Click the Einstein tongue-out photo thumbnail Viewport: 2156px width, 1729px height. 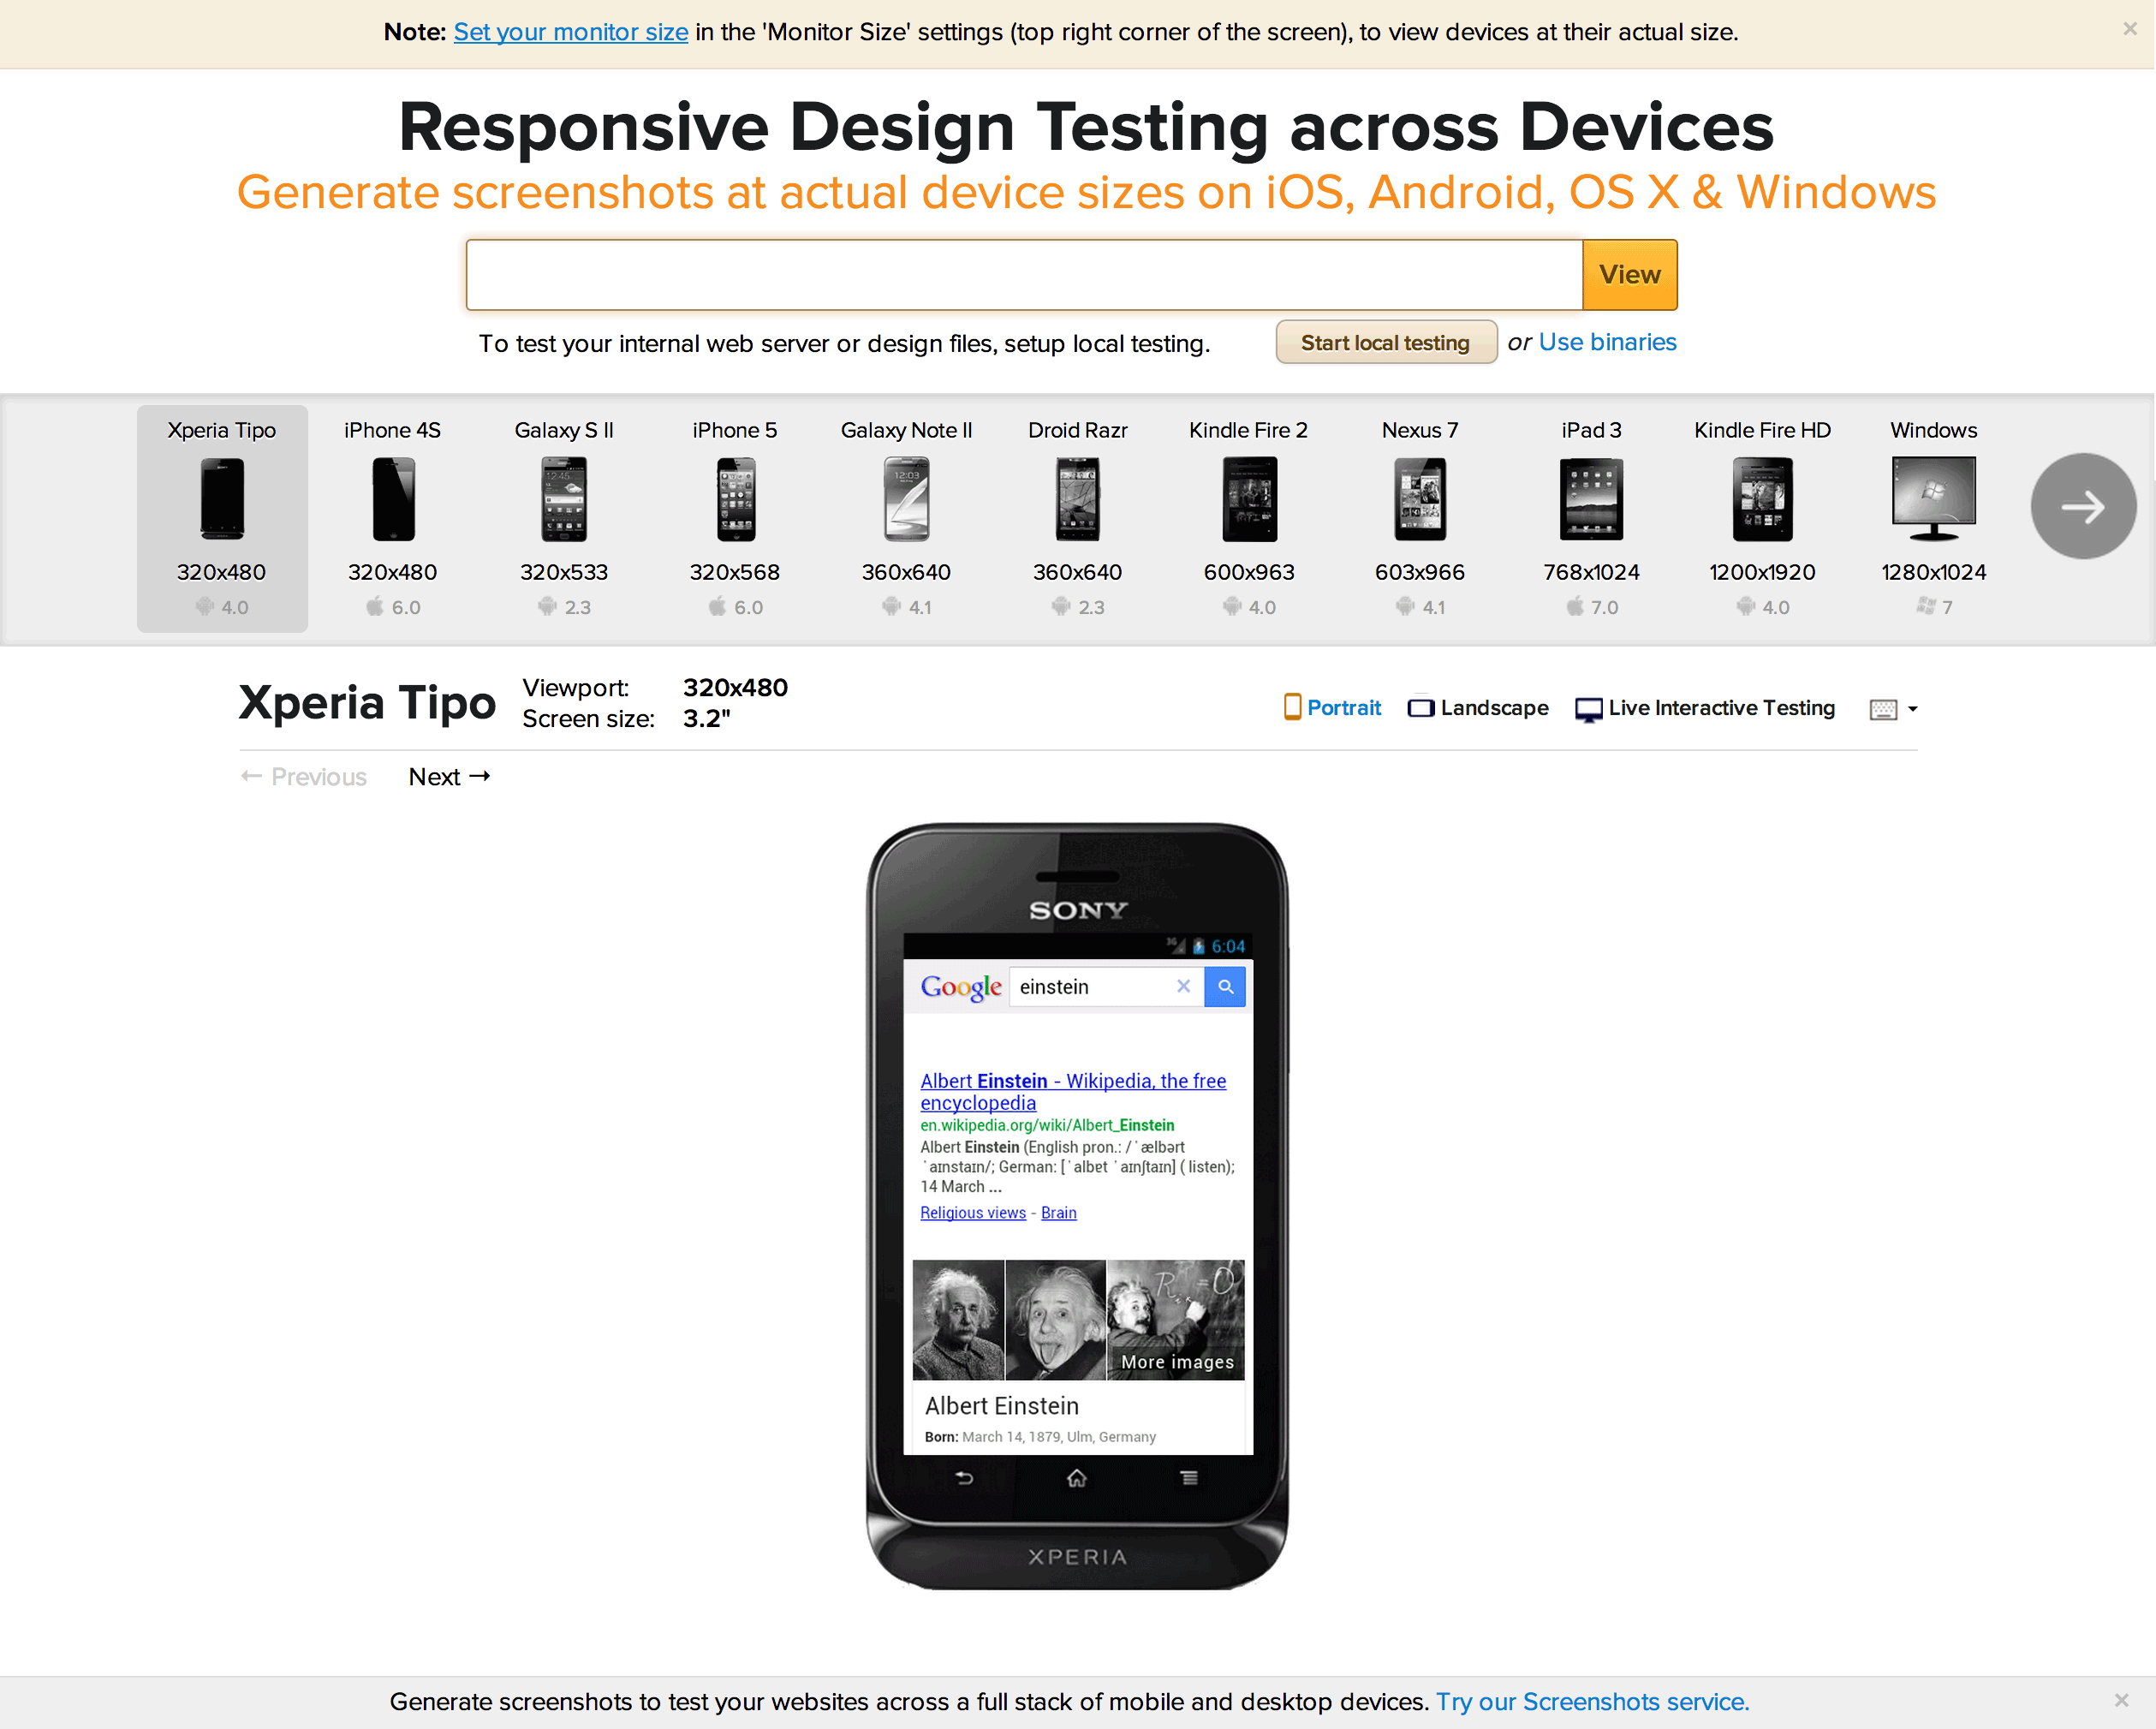pos(1056,1320)
